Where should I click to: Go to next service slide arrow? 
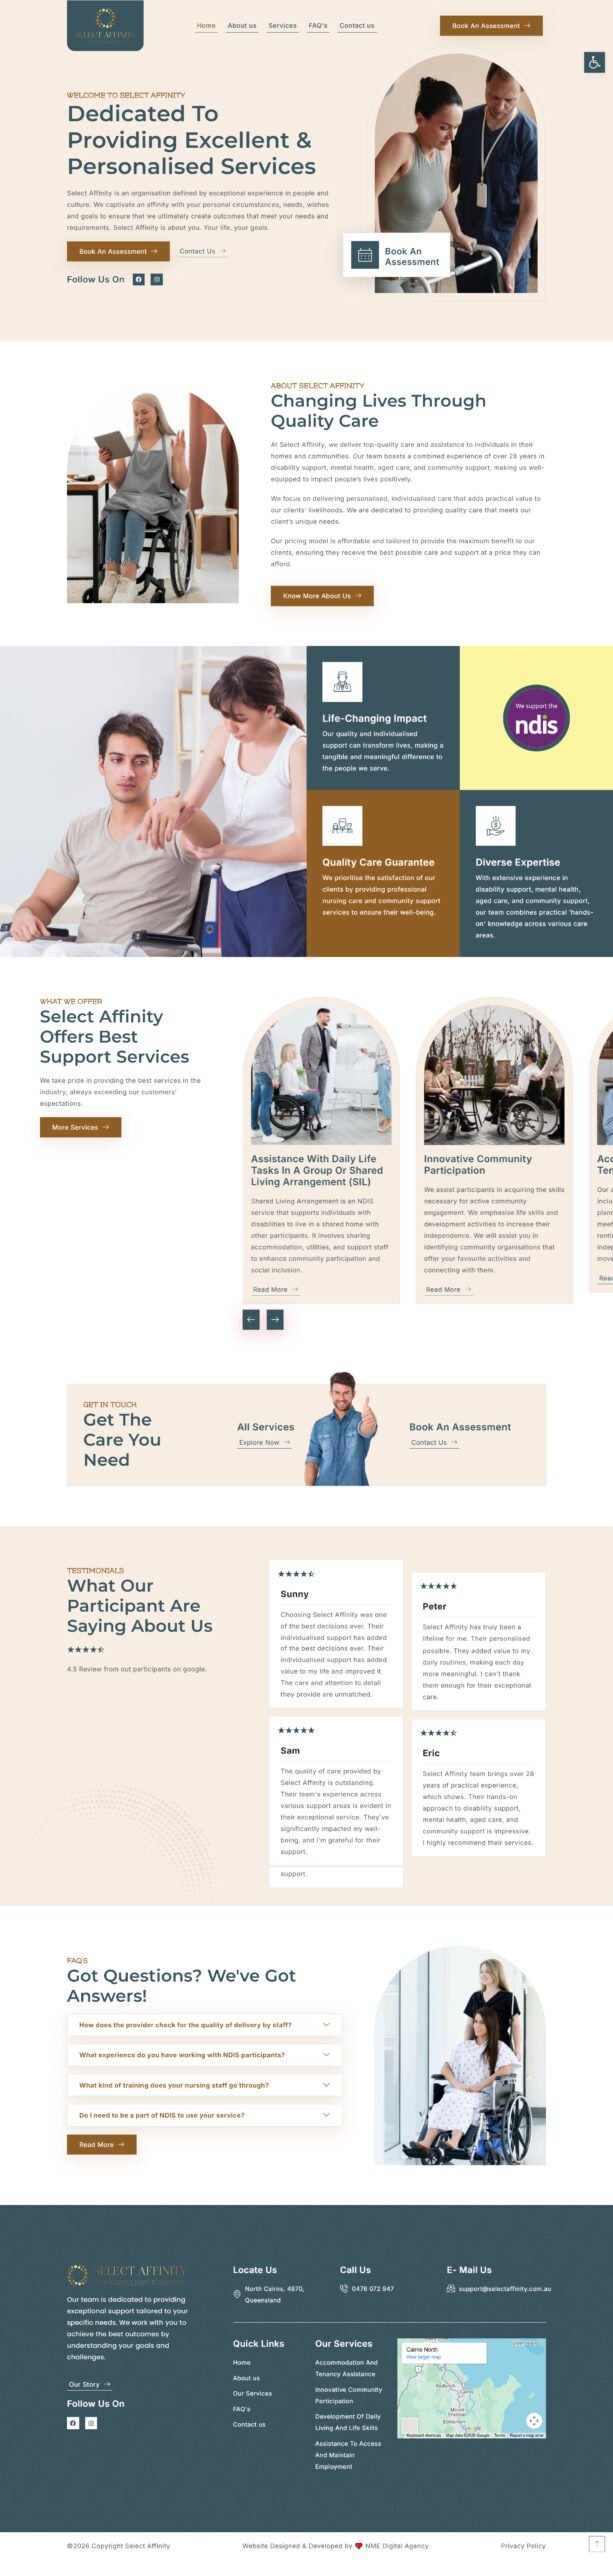pos(275,1320)
